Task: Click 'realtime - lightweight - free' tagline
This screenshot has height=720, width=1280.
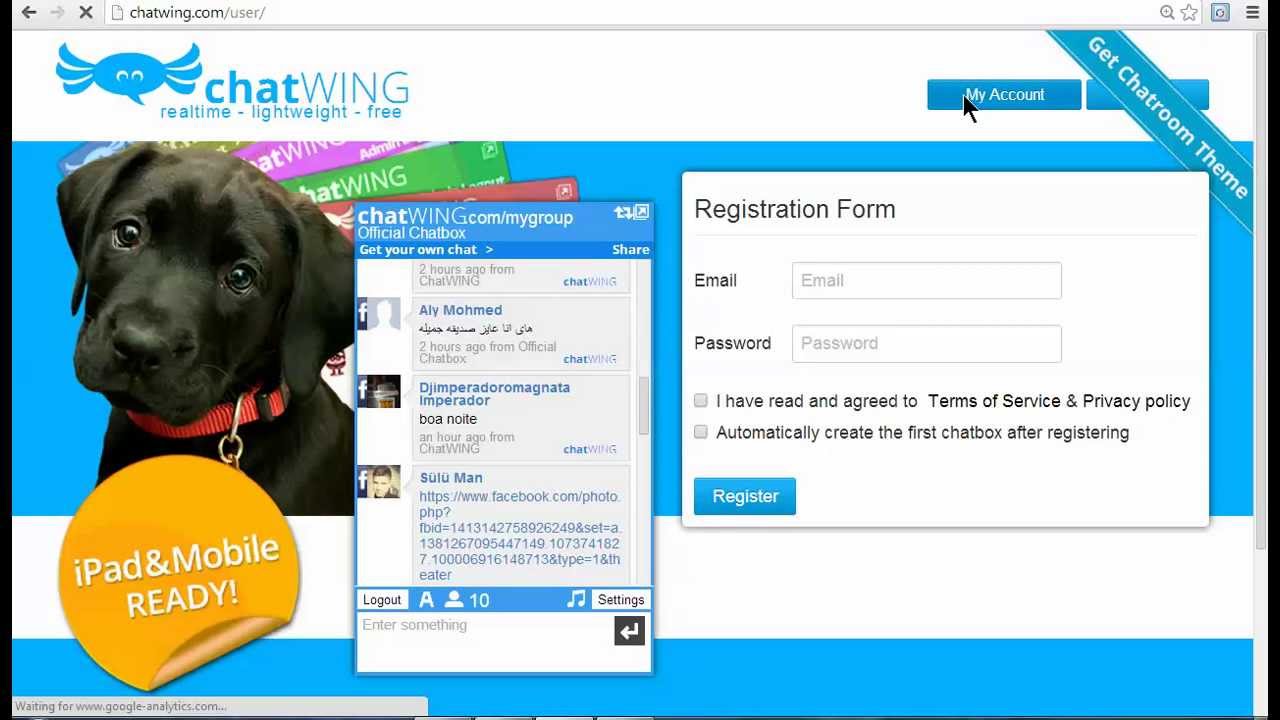Action: click(x=281, y=112)
